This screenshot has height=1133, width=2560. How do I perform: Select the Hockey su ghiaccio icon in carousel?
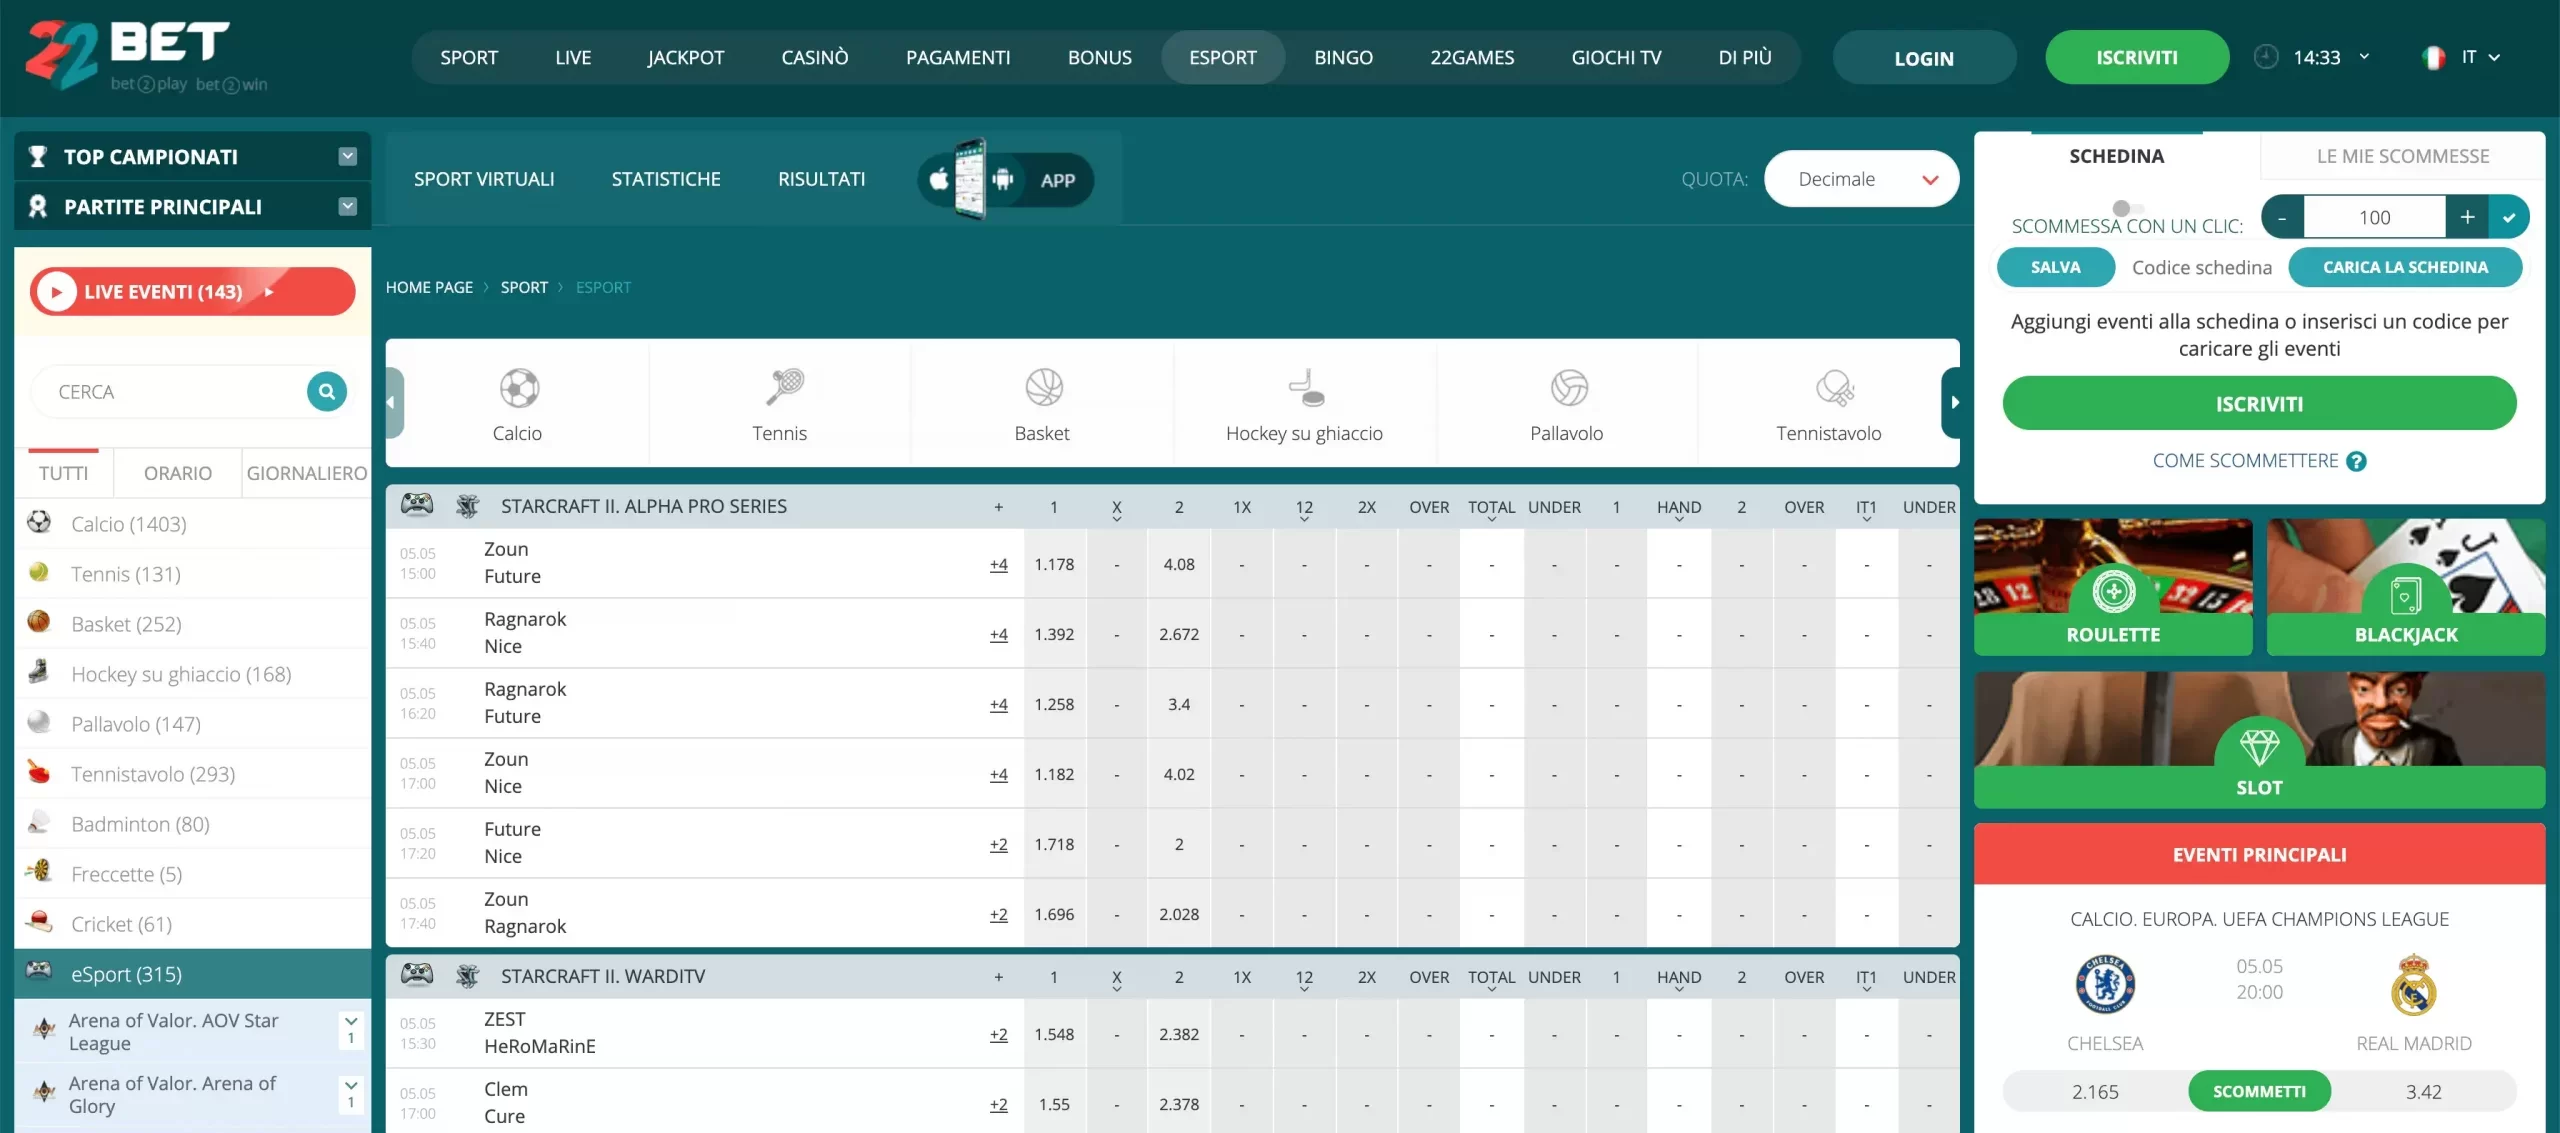click(1306, 388)
